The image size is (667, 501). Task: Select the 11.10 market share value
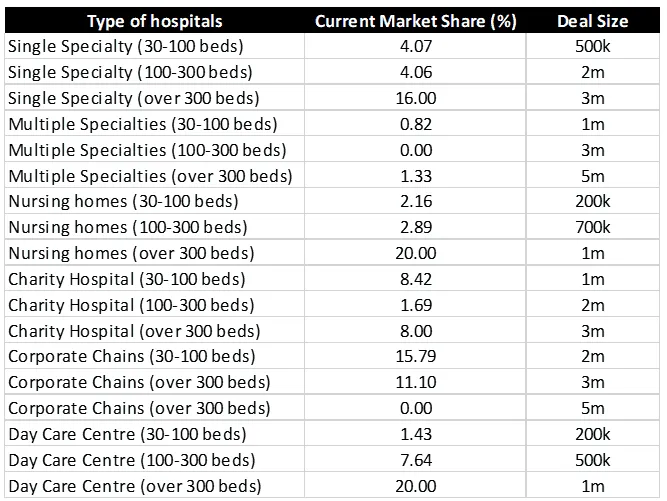(415, 382)
